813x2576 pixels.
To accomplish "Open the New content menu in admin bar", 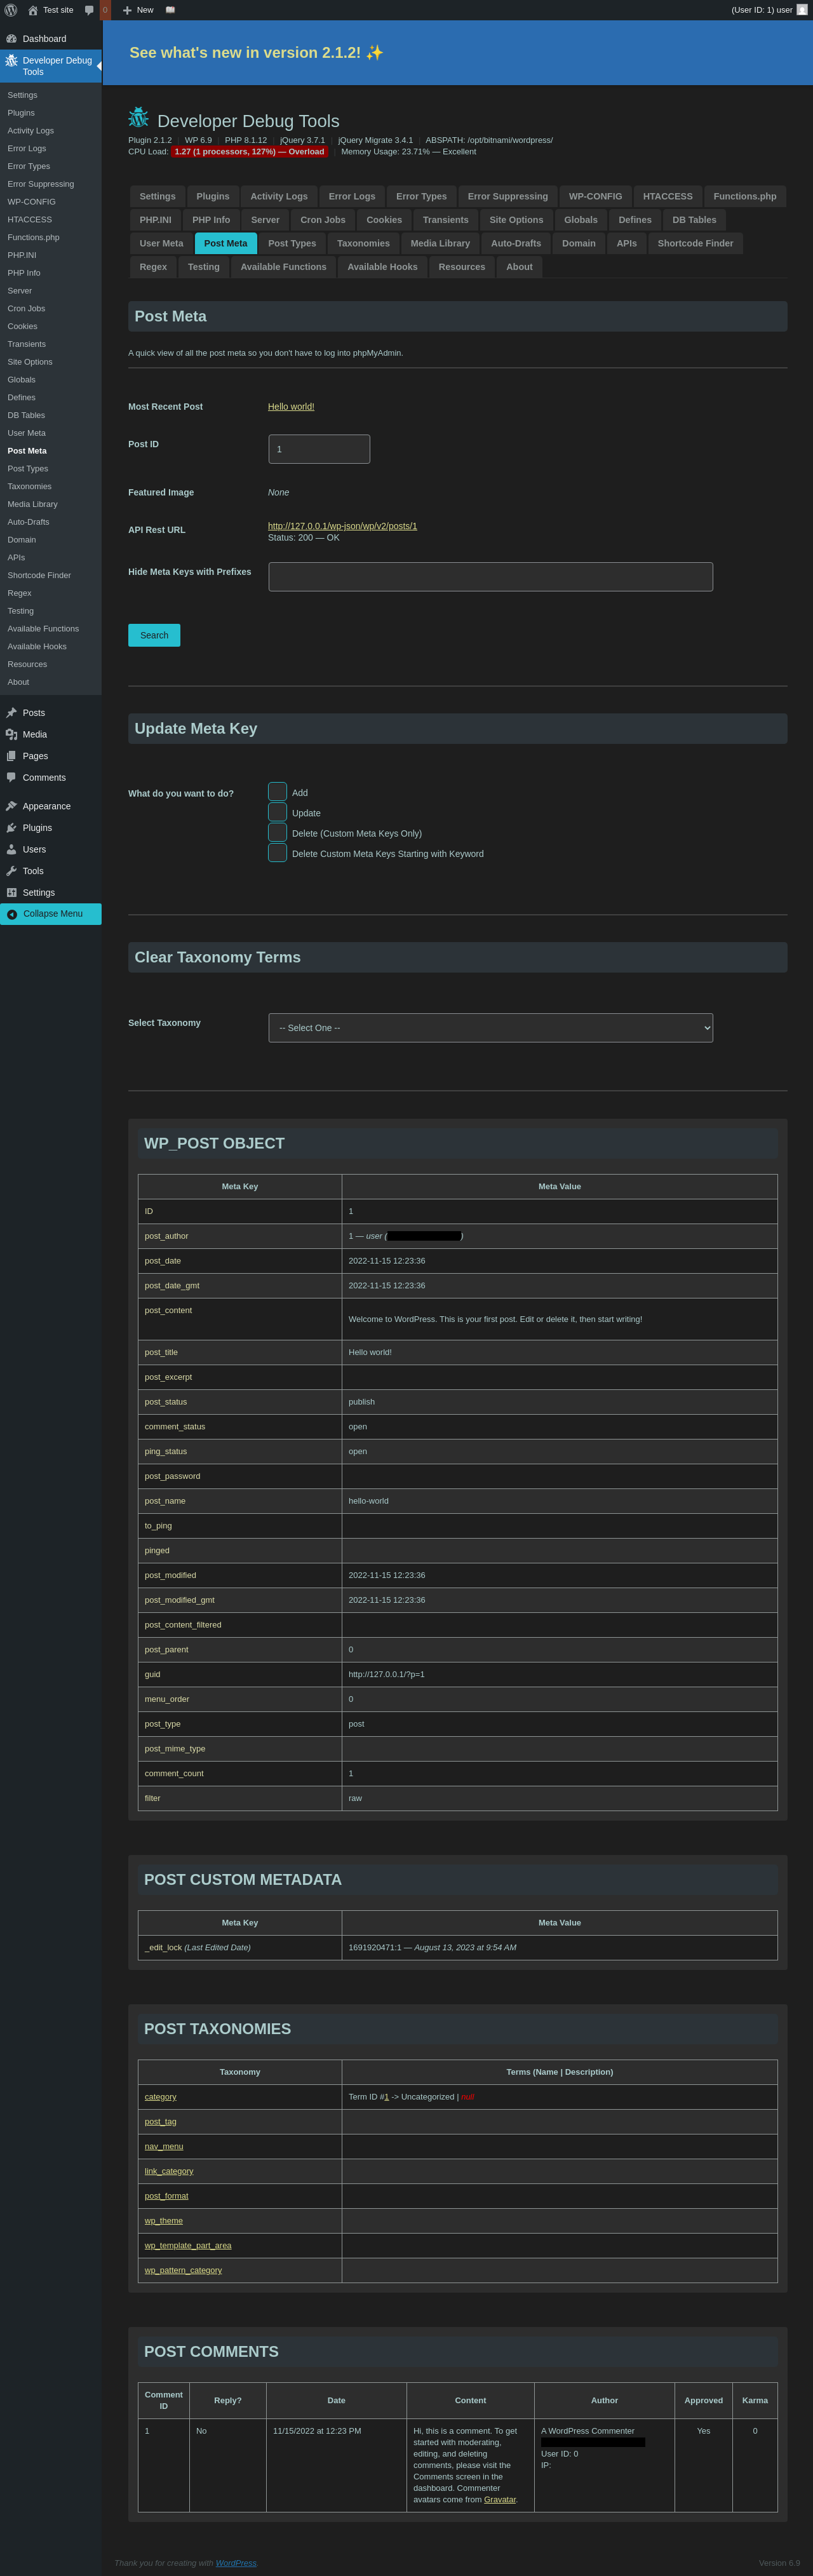I will tap(138, 10).
